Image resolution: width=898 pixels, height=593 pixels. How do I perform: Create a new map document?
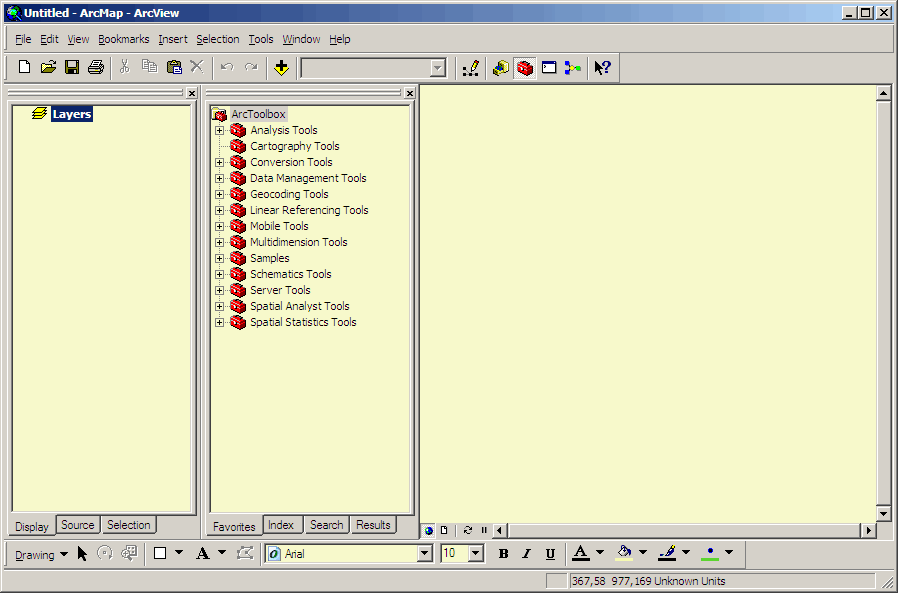[24, 68]
